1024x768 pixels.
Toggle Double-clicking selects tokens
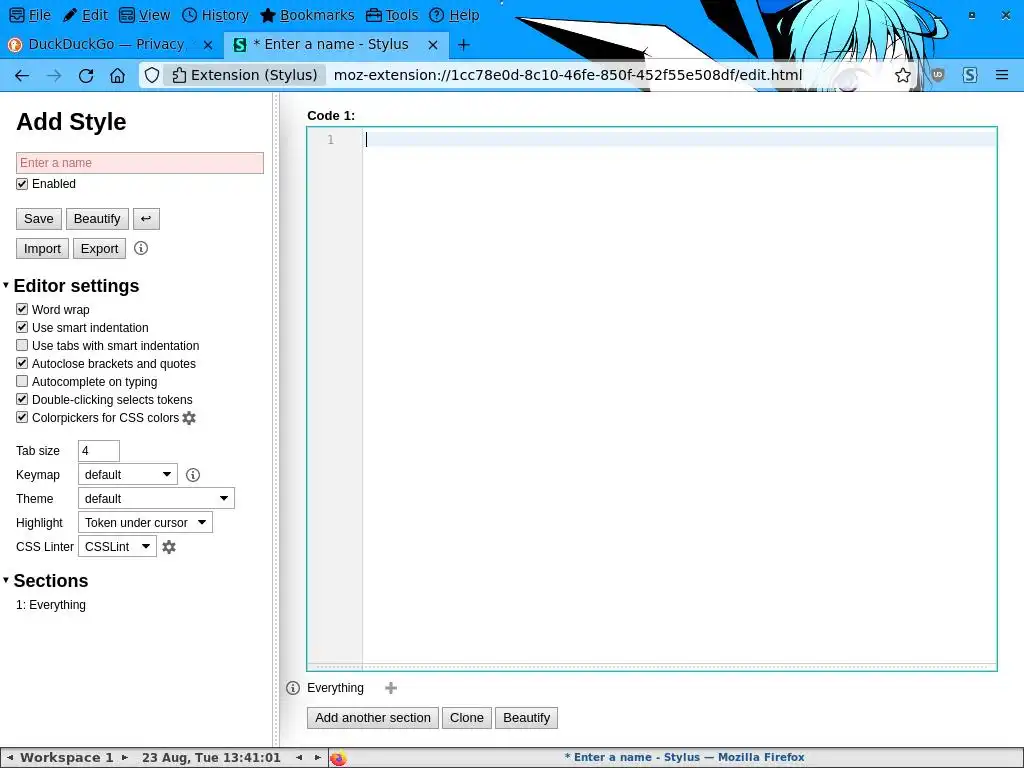pyautogui.click(x=22, y=399)
